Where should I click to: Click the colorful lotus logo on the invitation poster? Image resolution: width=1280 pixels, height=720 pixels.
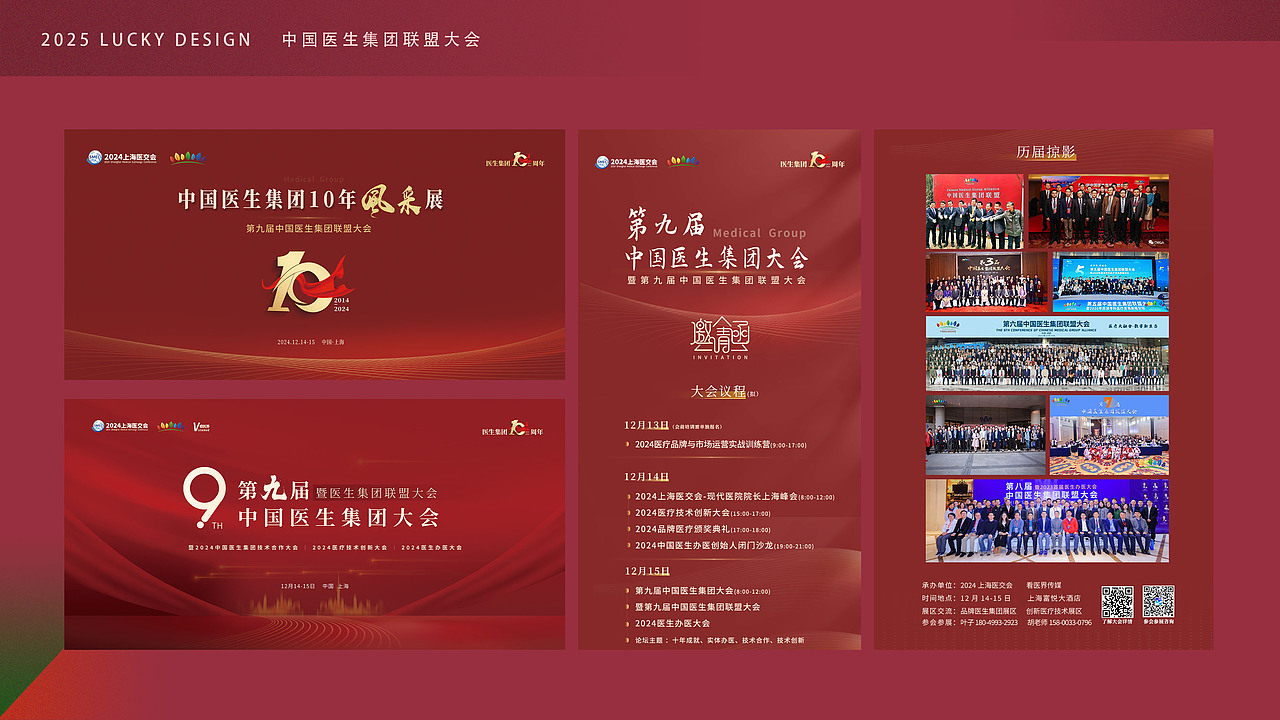(x=683, y=161)
